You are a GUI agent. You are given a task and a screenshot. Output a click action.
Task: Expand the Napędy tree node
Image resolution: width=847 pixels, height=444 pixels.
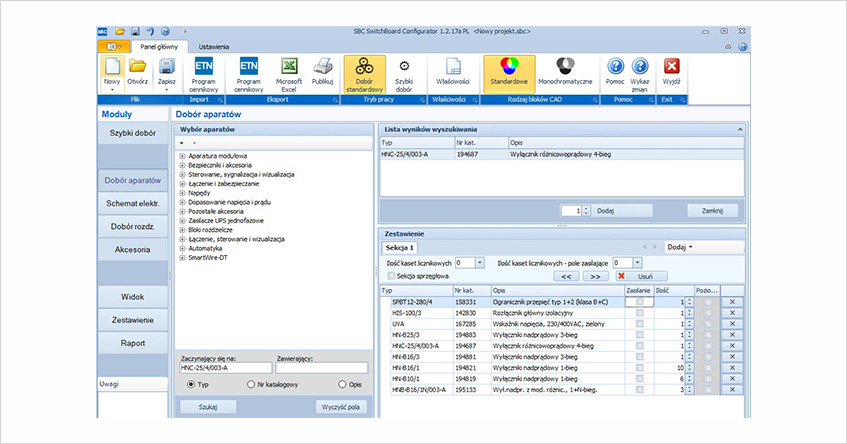[x=183, y=193]
